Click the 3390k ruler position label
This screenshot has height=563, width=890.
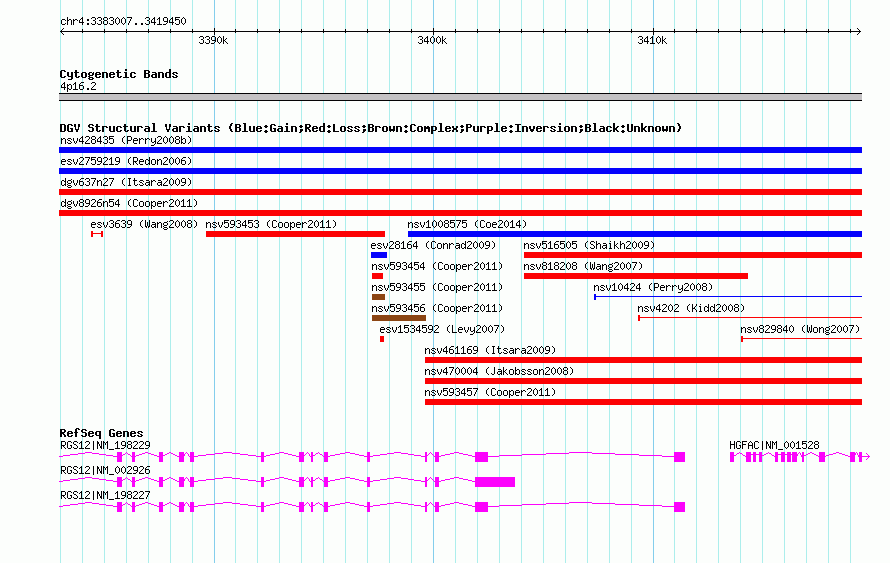pyautogui.click(x=213, y=40)
